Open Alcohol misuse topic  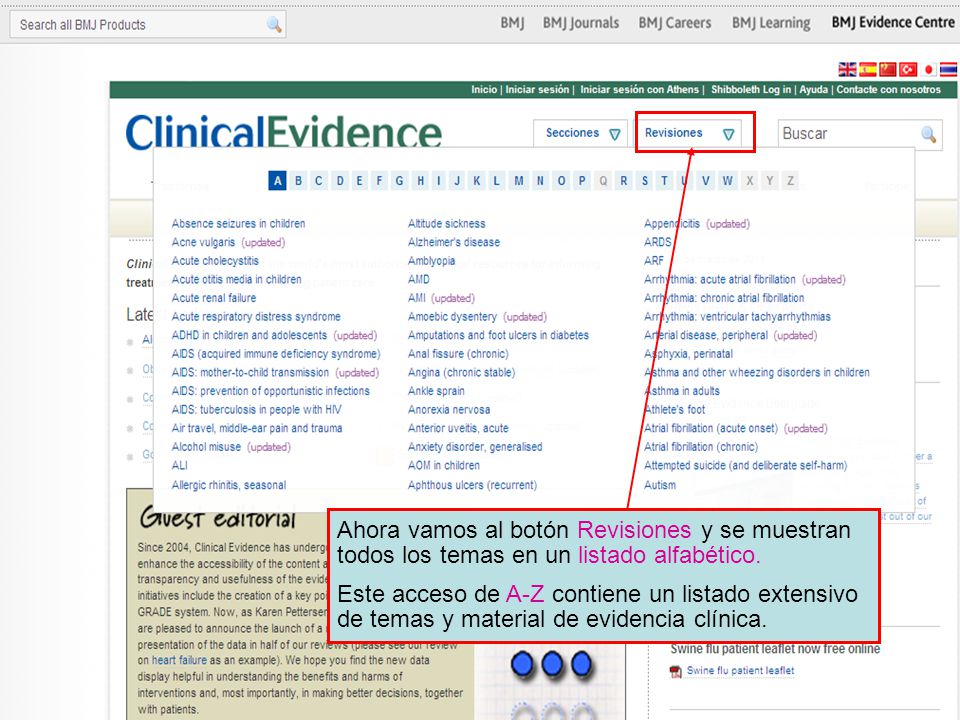click(x=206, y=447)
